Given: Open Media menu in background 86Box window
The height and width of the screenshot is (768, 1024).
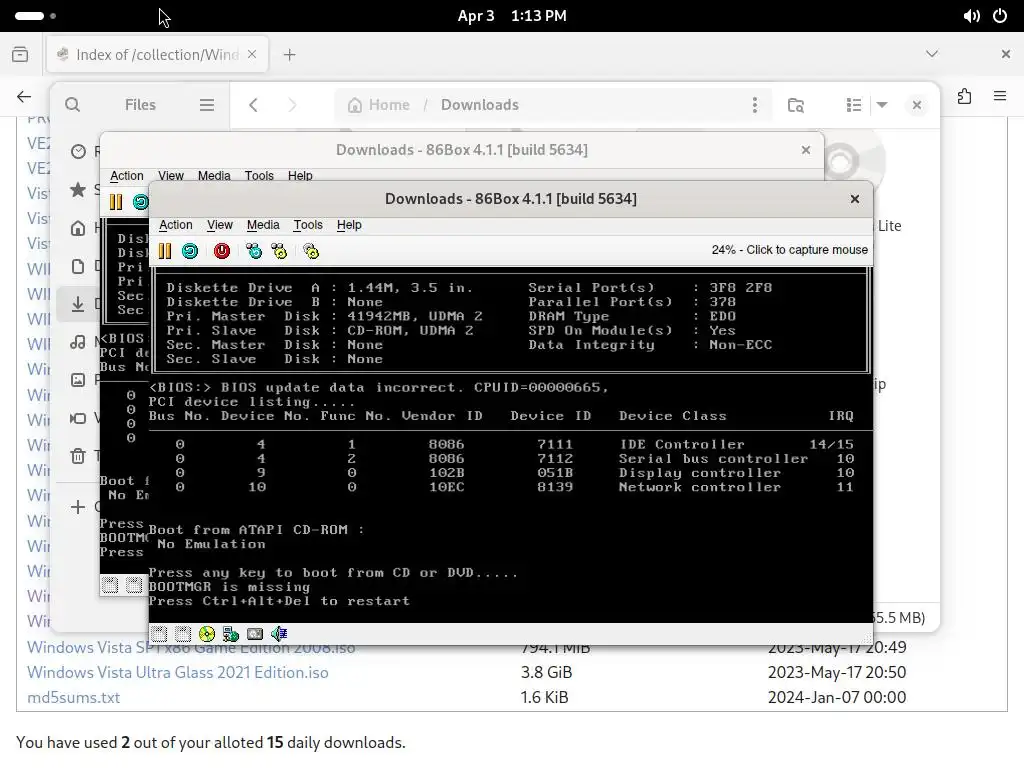Looking at the screenshot, I should [x=214, y=176].
